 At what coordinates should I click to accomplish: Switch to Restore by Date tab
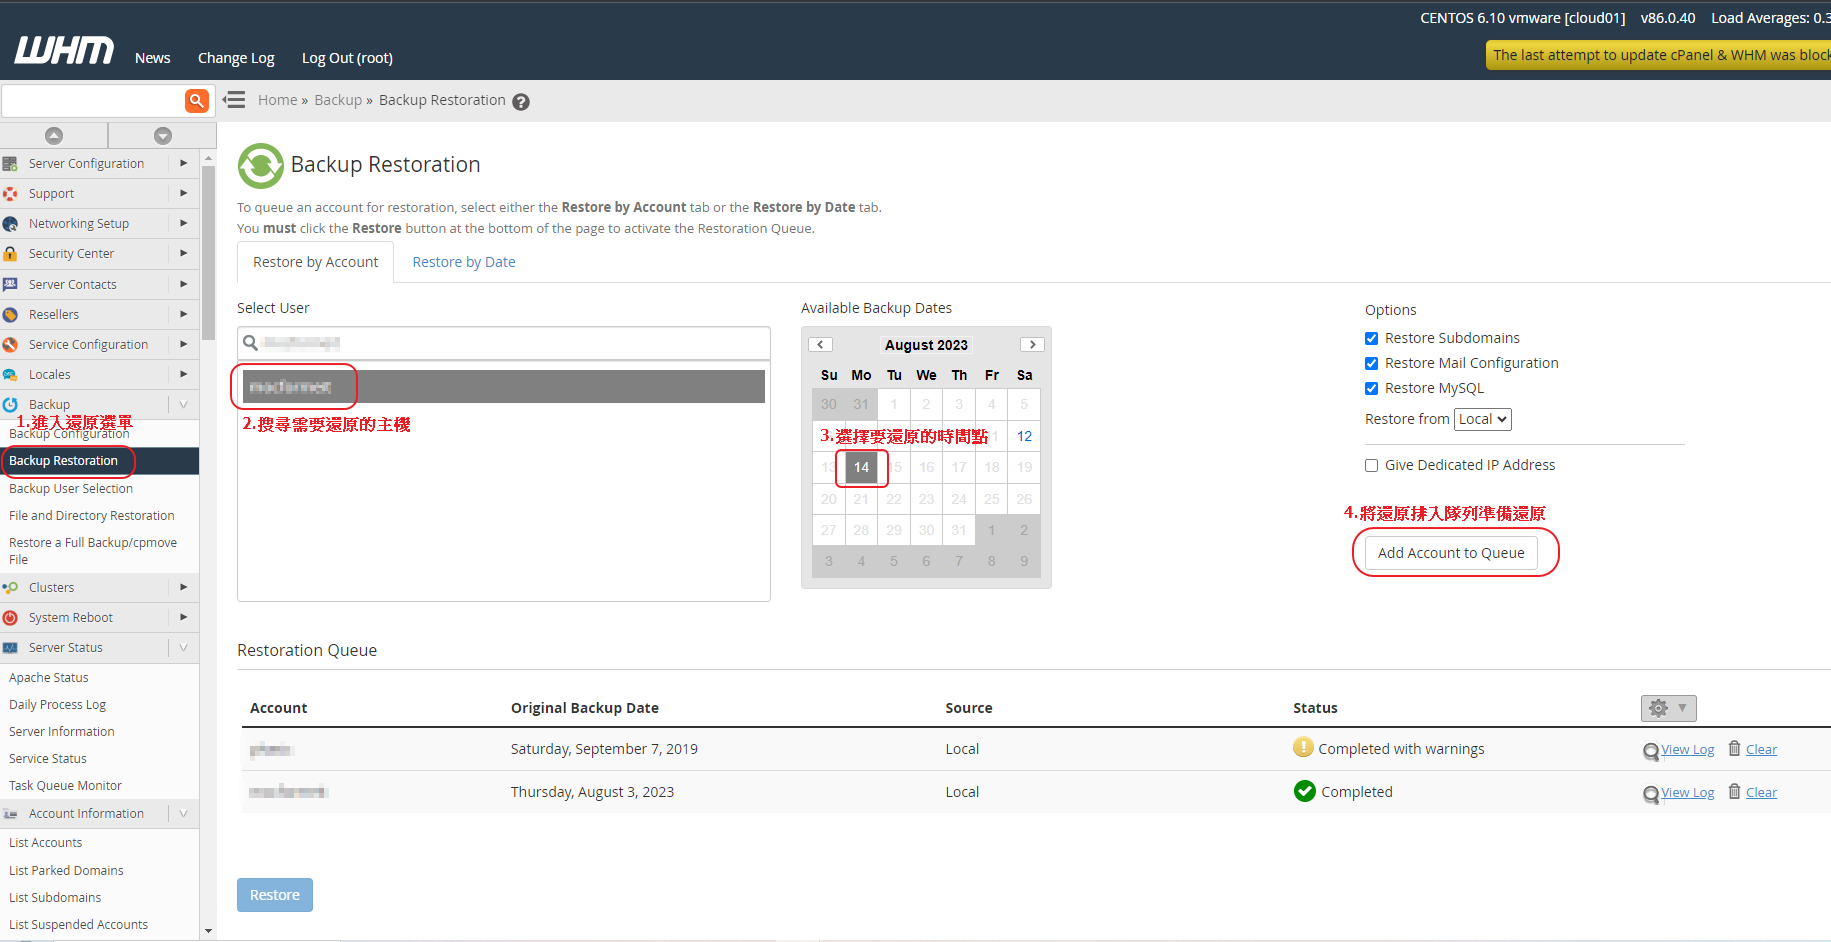click(464, 262)
